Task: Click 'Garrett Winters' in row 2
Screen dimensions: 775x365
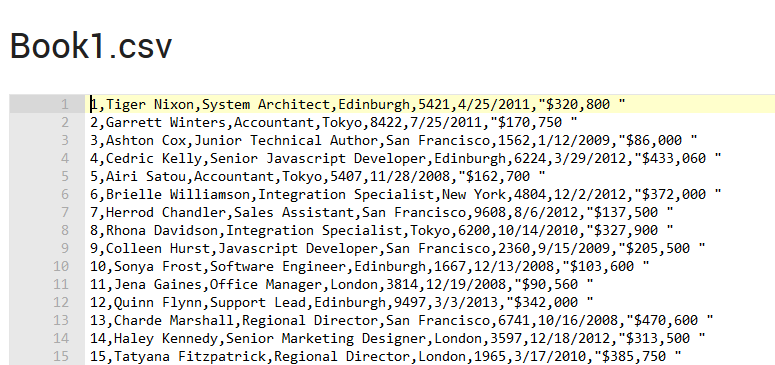Action: (x=166, y=122)
